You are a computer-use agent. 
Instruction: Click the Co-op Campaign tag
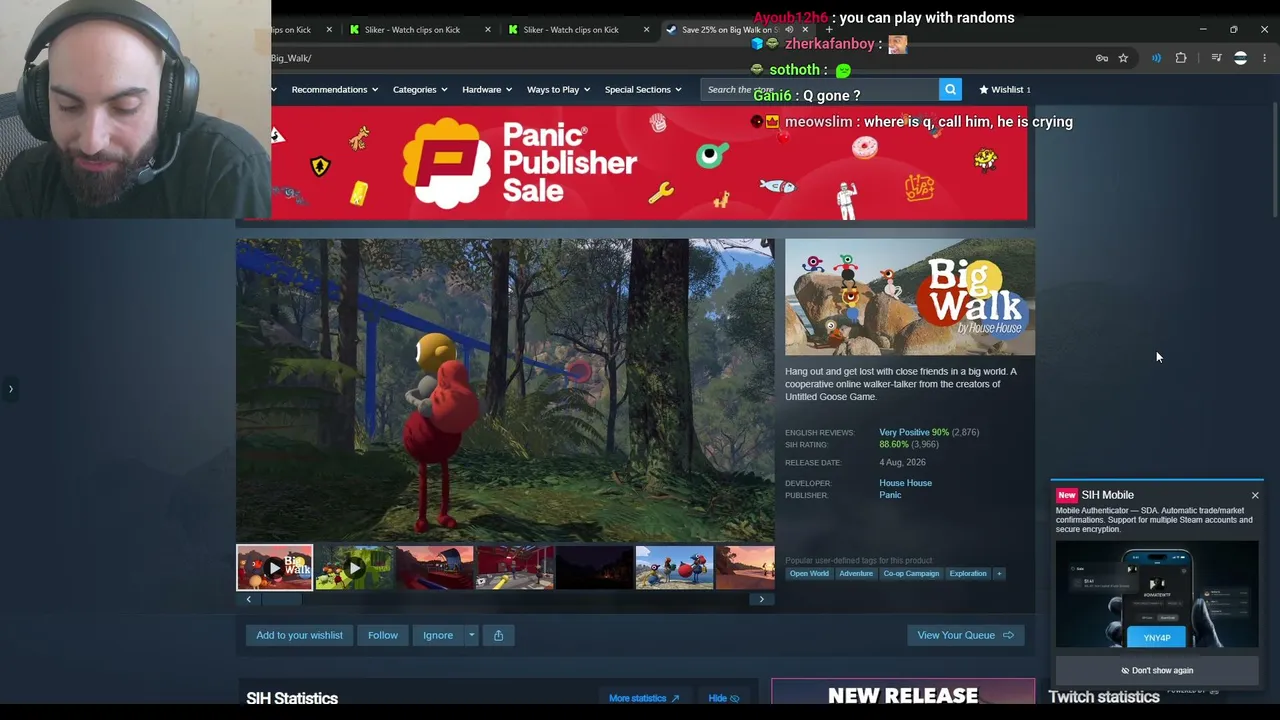click(x=911, y=574)
